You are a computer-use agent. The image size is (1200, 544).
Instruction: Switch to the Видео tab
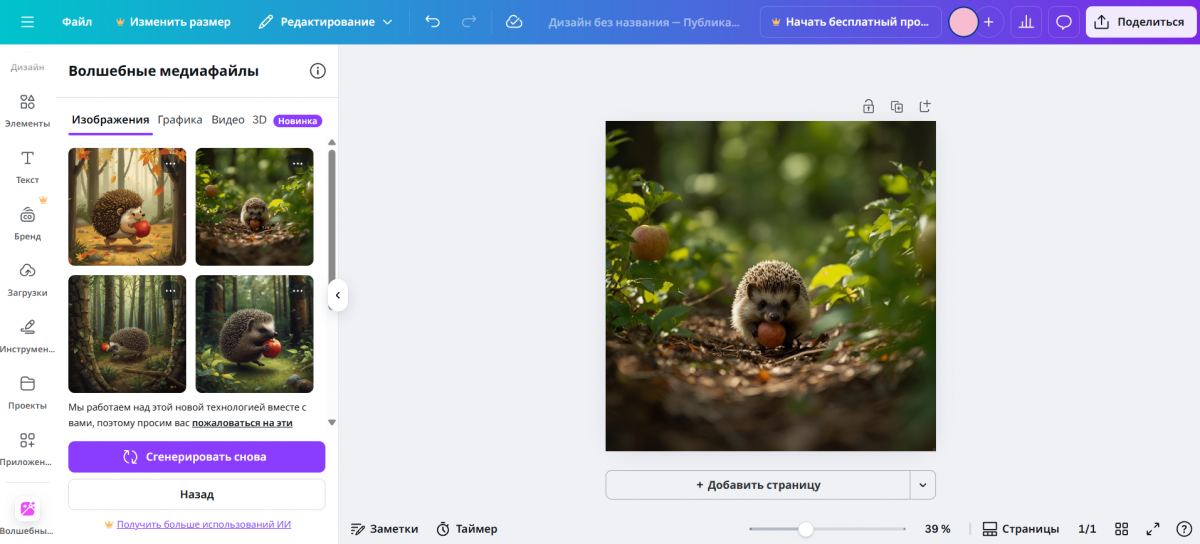tap(228, 120)
